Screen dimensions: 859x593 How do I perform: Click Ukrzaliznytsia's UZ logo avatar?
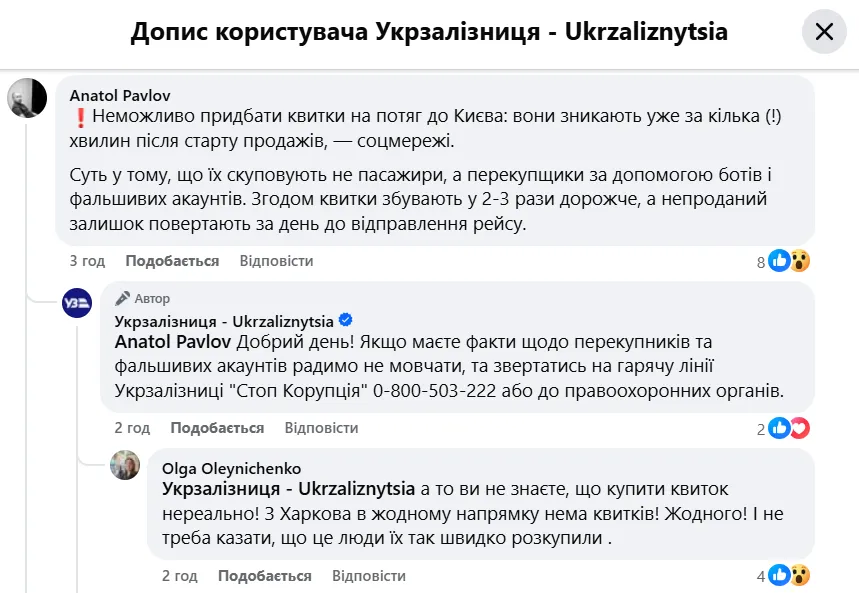[77, 303]
